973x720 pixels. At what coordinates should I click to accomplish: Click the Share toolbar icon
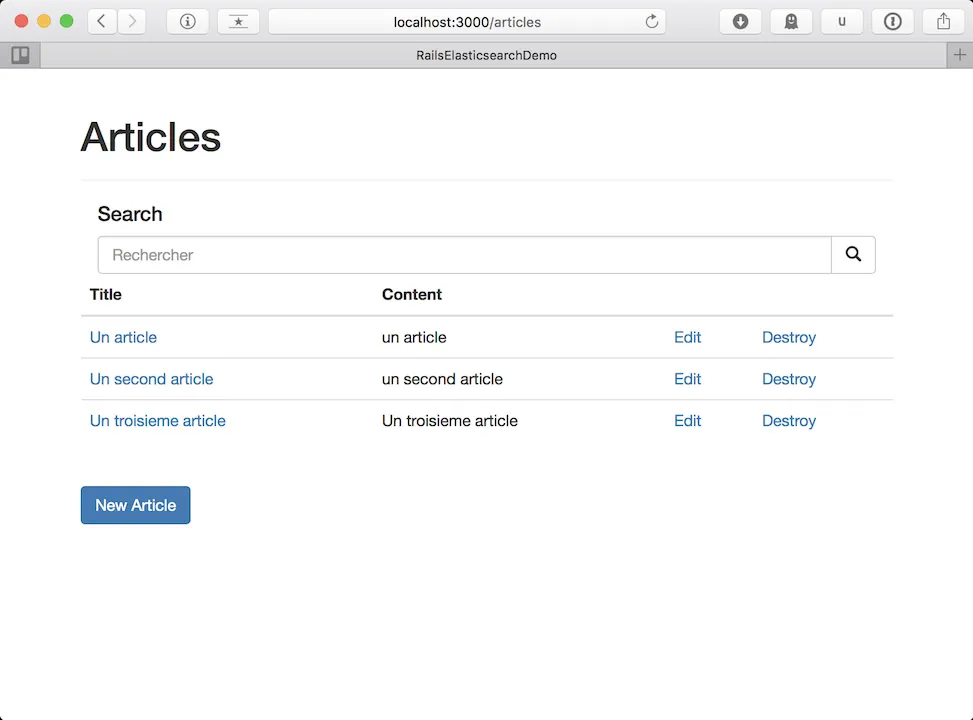(944, 22)
